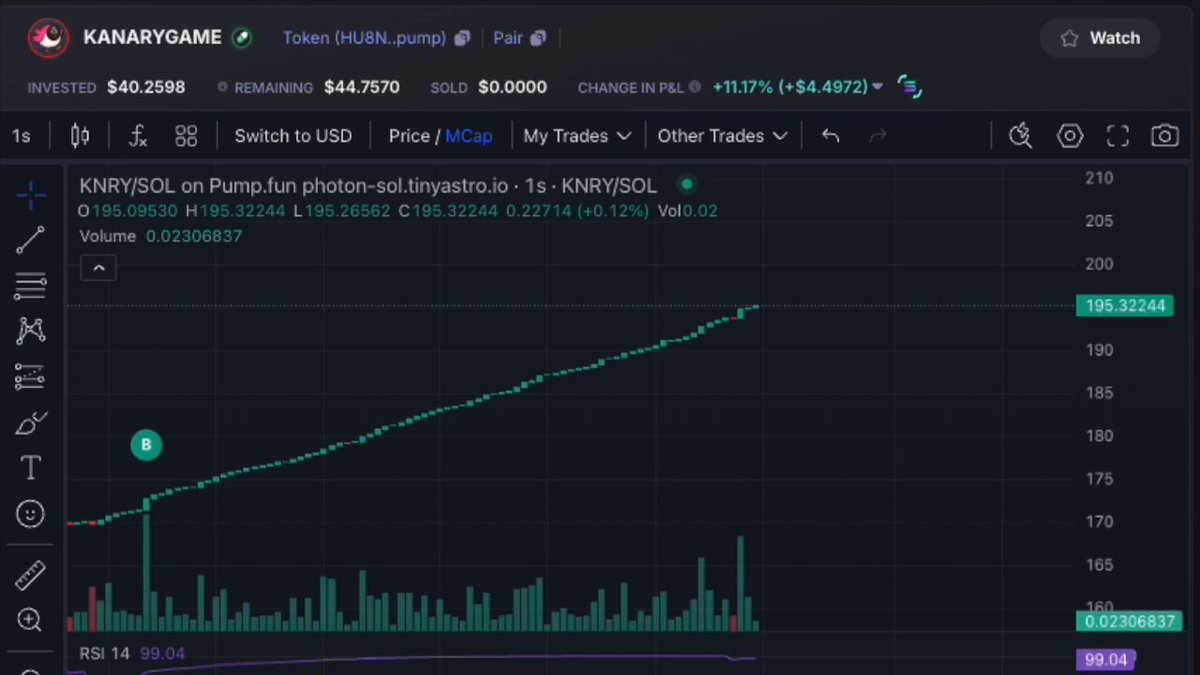Expand the Other Trades dropdown

coord(722,136)
